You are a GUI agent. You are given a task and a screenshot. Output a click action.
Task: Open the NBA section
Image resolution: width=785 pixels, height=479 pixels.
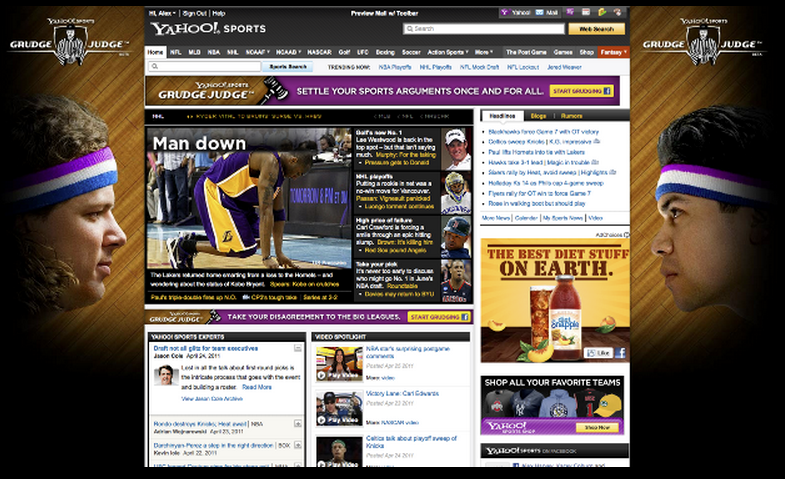point(214,52)
